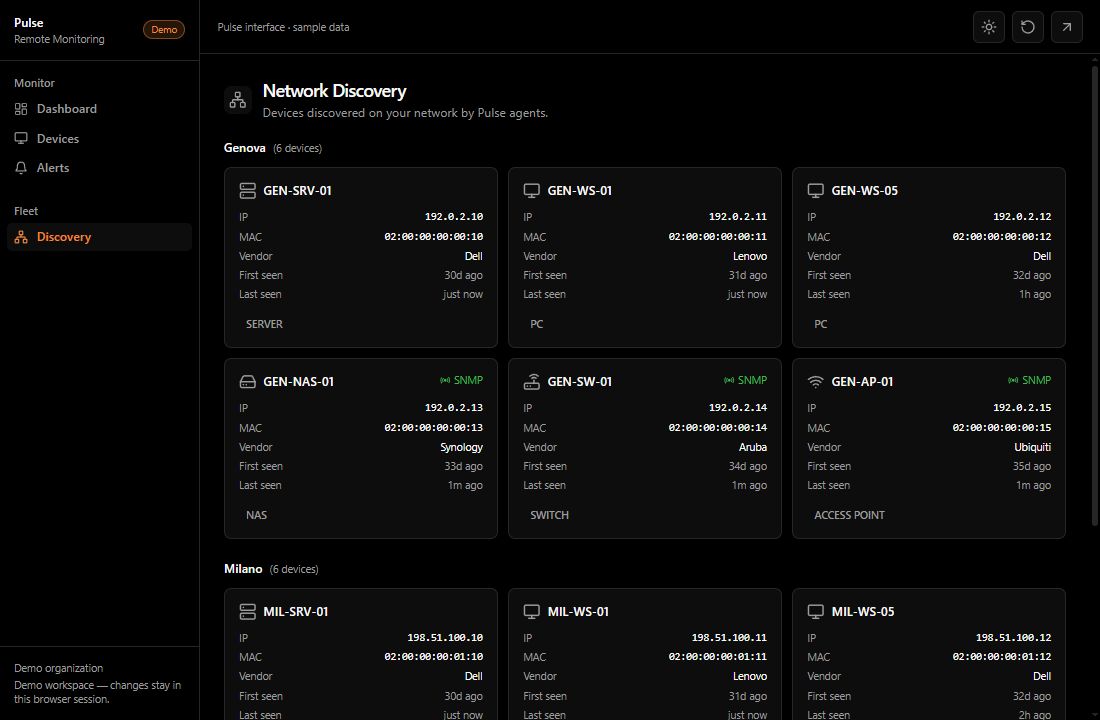1100x720 pixels.
Task: Click 'Pulse interface · sample data' header text
Action: click(283, 27)
